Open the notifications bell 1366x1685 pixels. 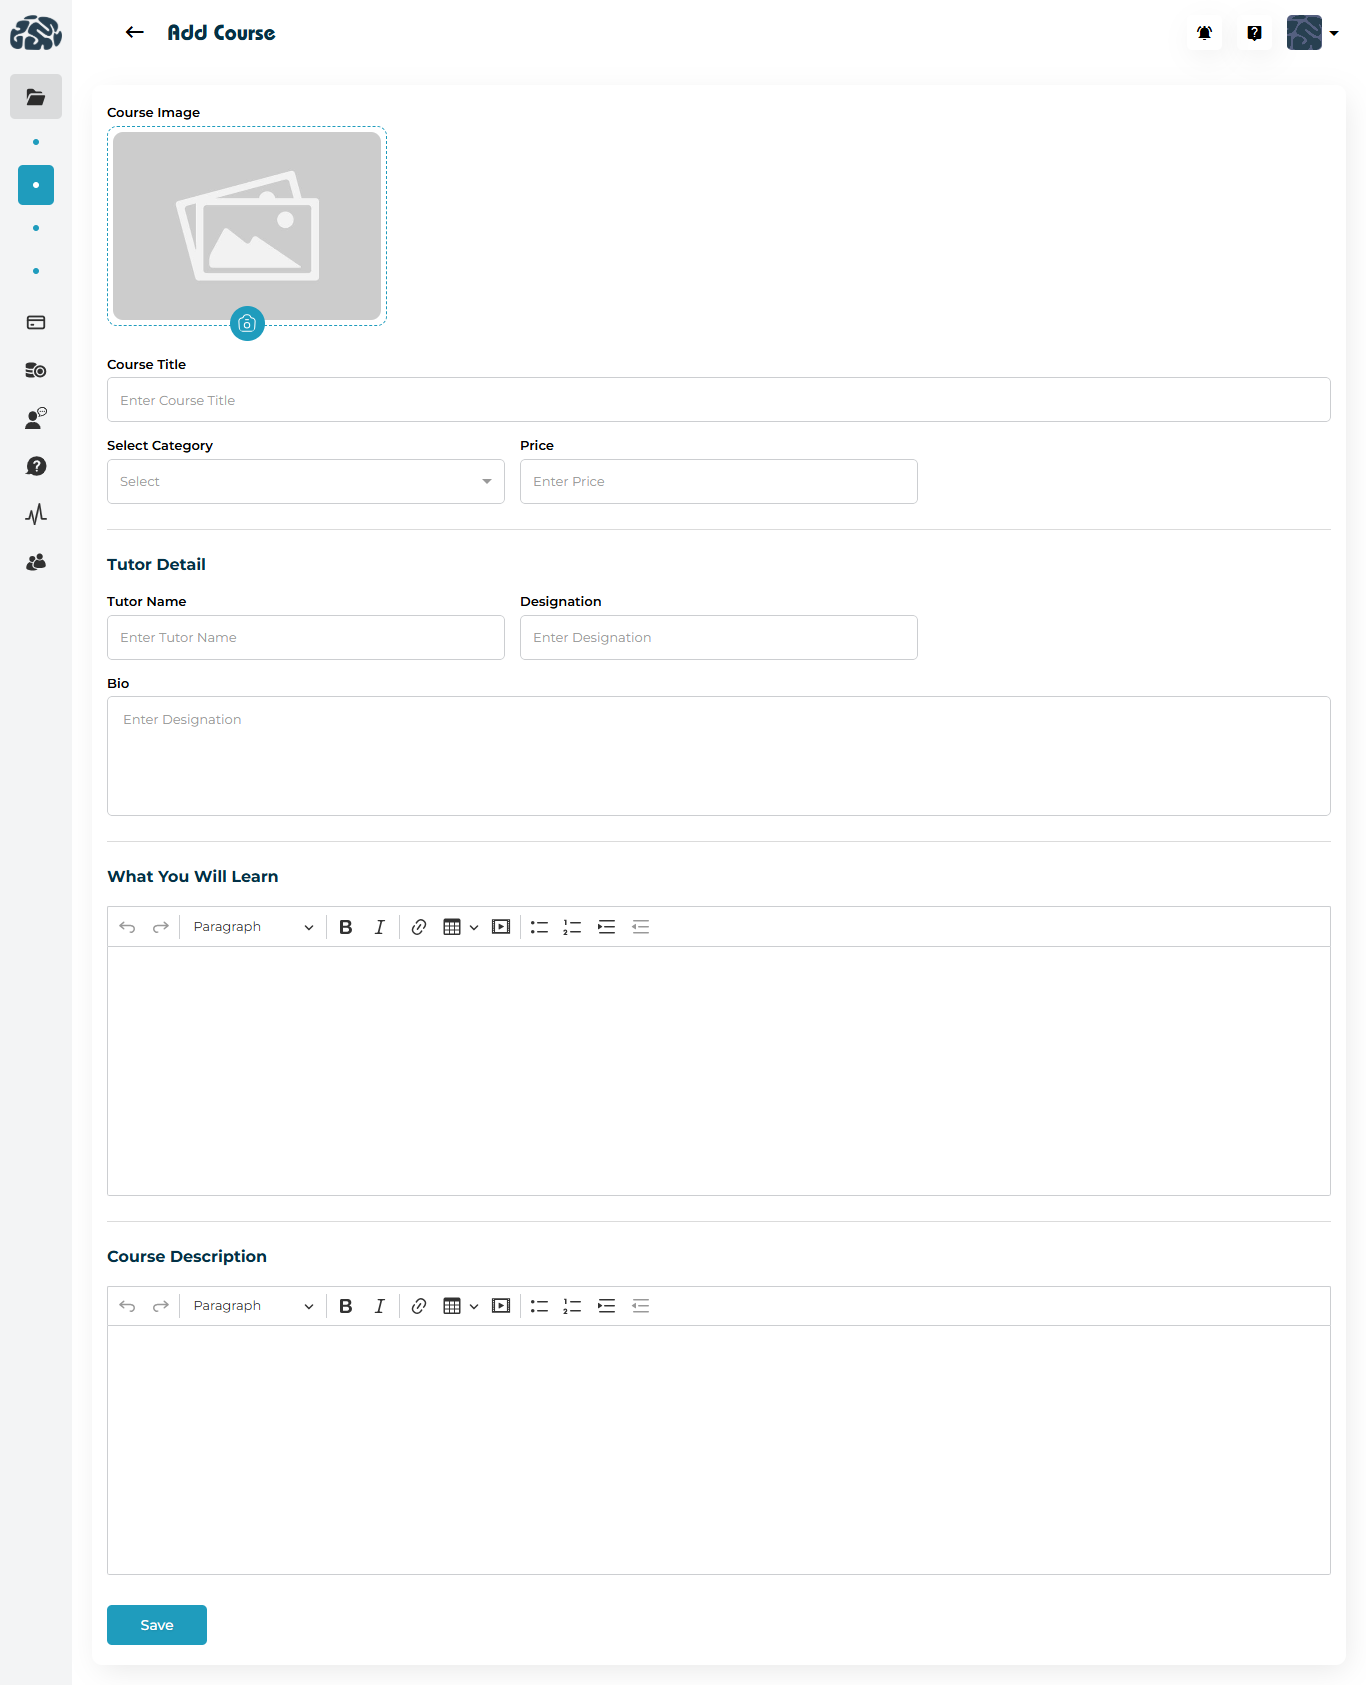click(1204, 33)
